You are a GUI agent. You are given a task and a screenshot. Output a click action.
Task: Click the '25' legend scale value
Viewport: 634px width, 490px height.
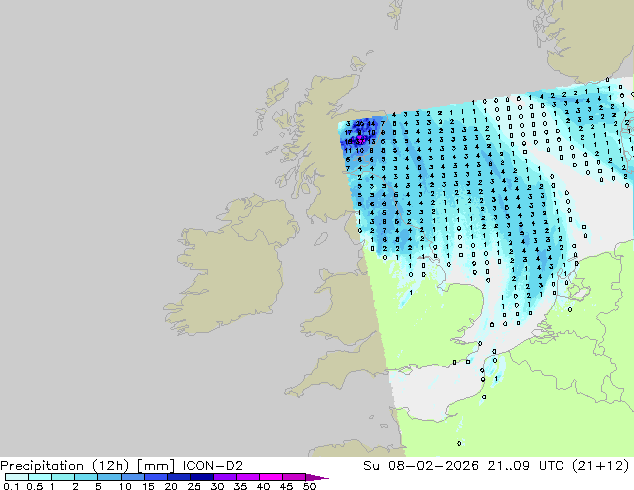(x=194, y=486)
